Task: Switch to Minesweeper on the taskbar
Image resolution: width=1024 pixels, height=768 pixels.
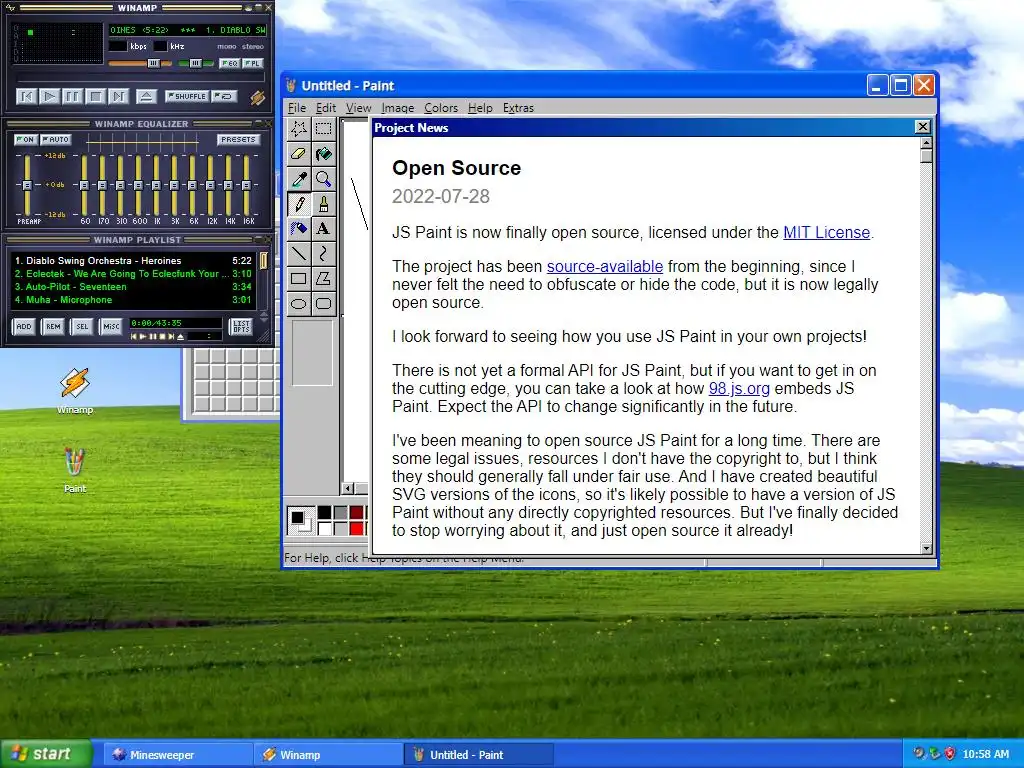Action: coord(178,754)
